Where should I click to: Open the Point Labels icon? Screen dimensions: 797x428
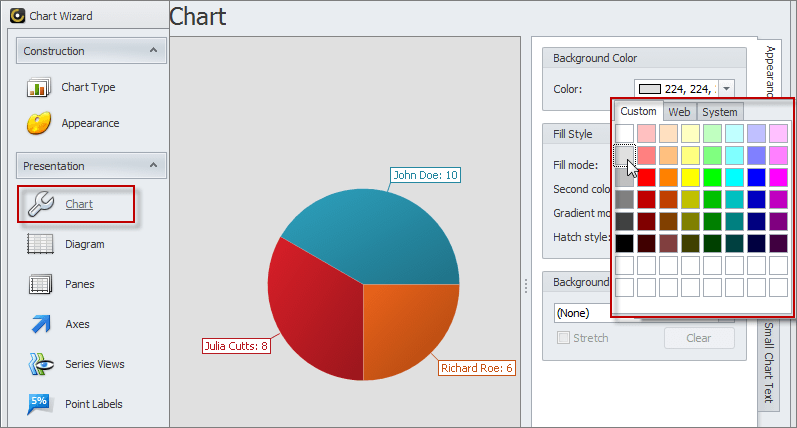[x=39, y=404]
